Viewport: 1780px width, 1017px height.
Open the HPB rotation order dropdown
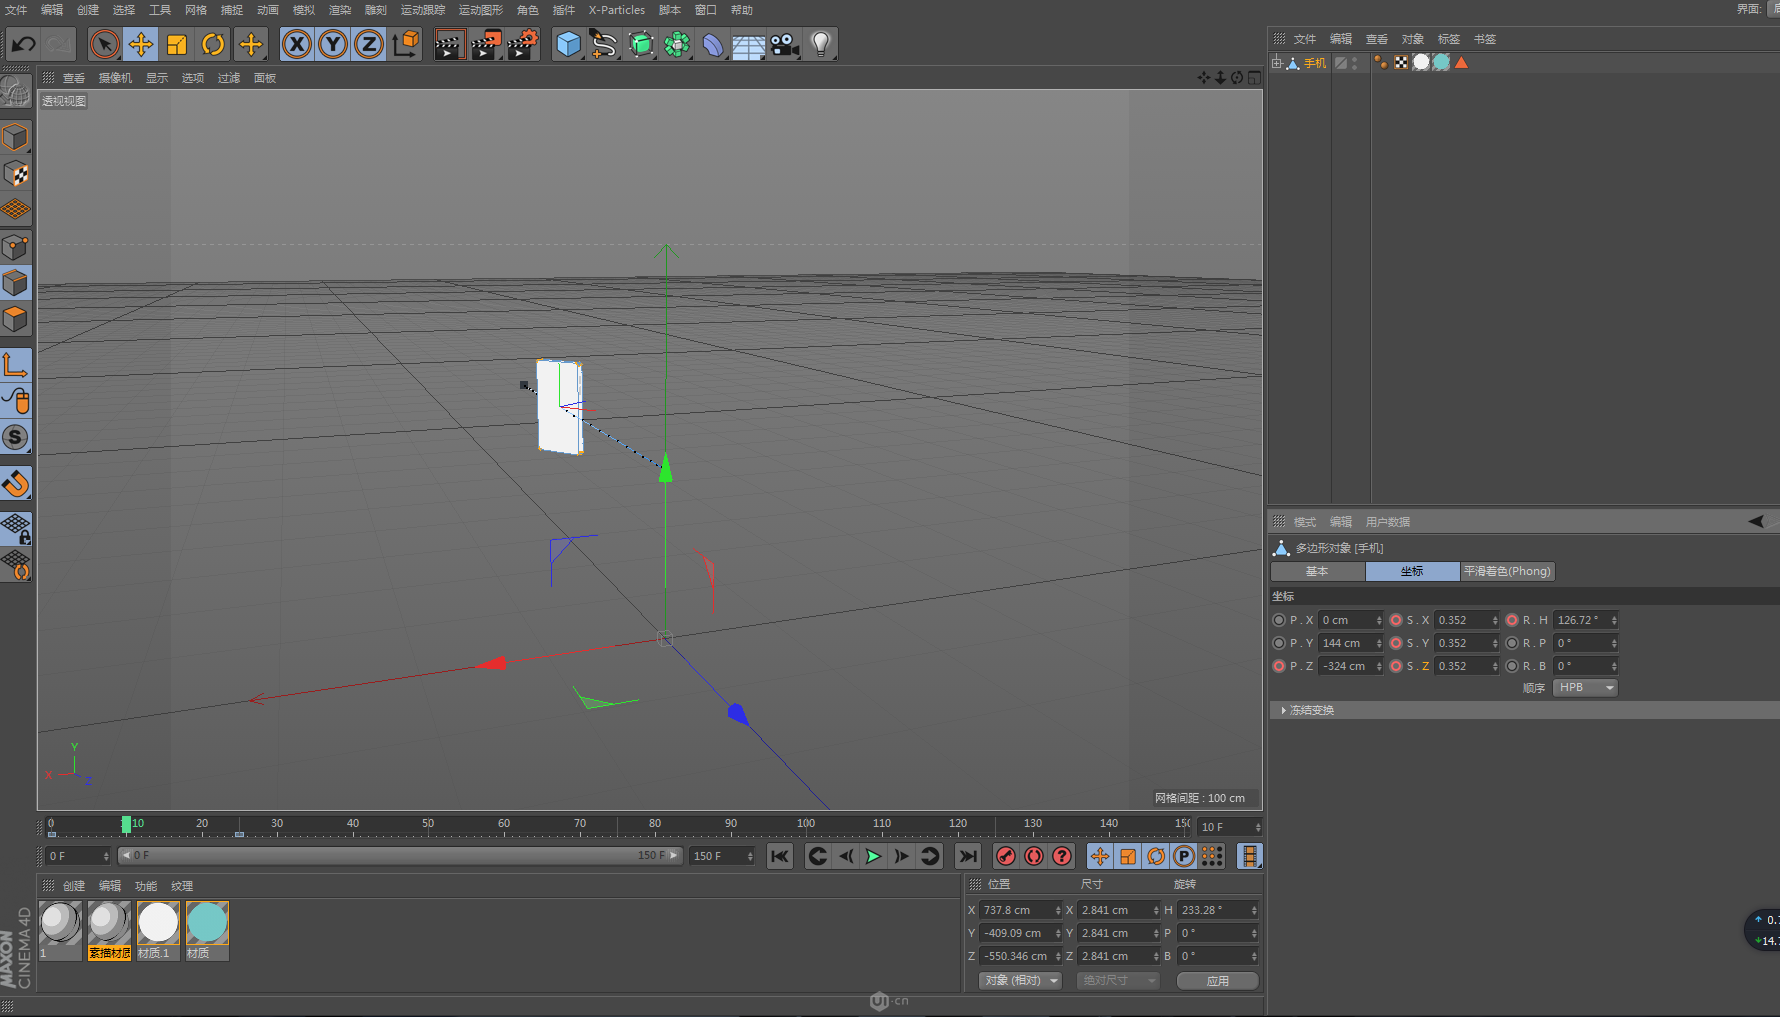point(1585,688)
